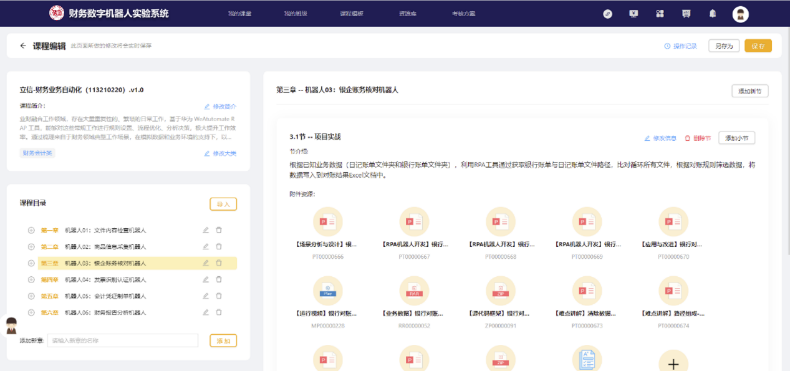The image size is (790, 371).
Task: Edit chapter 第一章 with its pencil icon
Action: pyautogui.click(x=206, y=230)
